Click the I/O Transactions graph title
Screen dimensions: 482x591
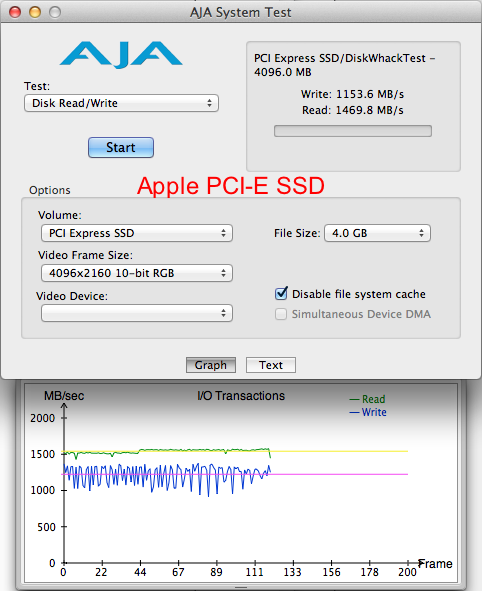[x=241, y=396]
